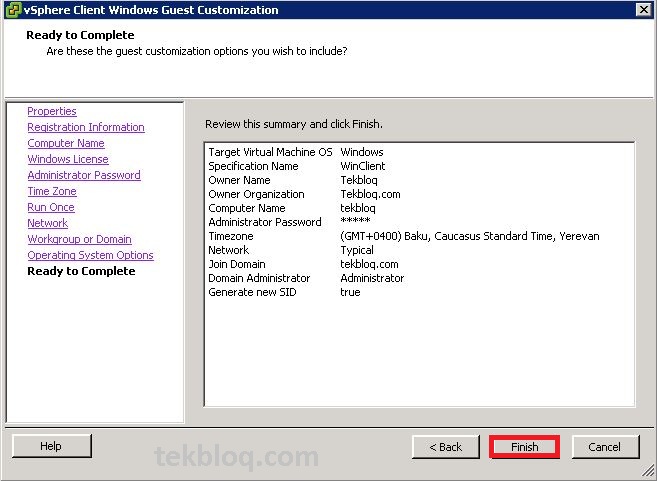Open the Properties step link
657x481 pixels.
point(52,111)
